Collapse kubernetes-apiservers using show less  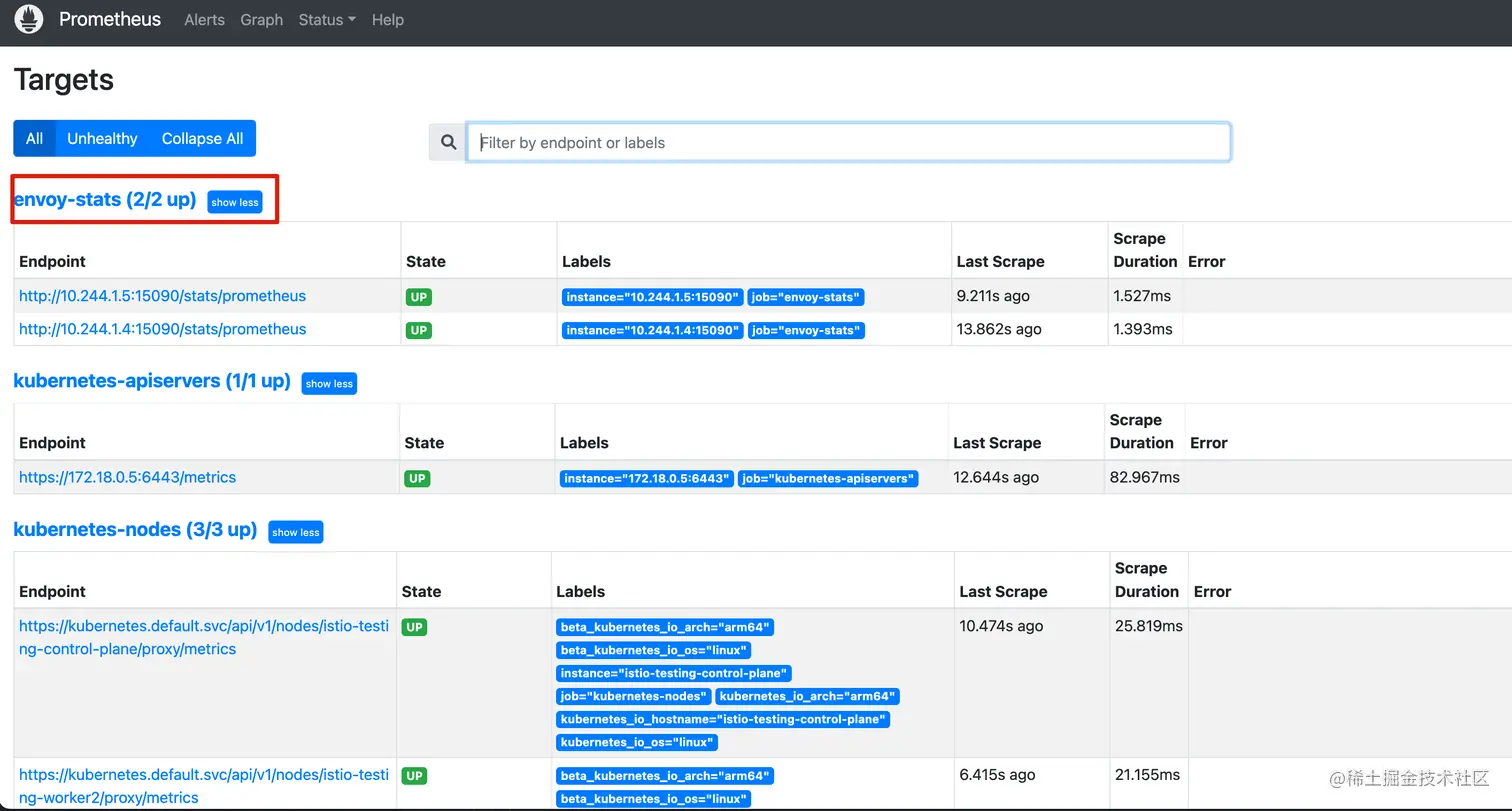[x=329, y=383]
